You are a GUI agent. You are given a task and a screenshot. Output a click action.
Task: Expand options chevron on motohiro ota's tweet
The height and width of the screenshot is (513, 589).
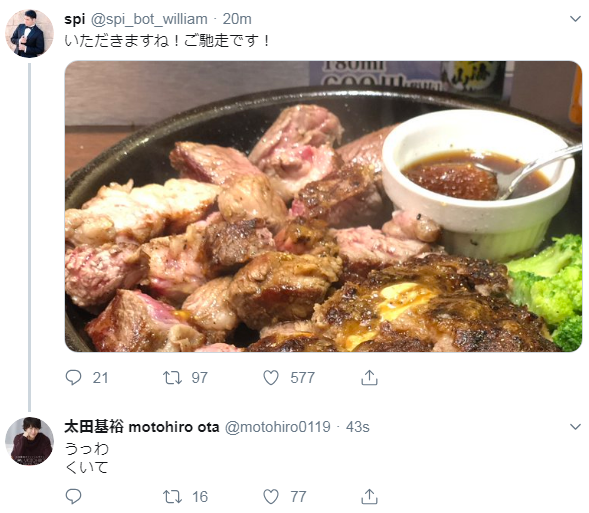pos(575,427)
